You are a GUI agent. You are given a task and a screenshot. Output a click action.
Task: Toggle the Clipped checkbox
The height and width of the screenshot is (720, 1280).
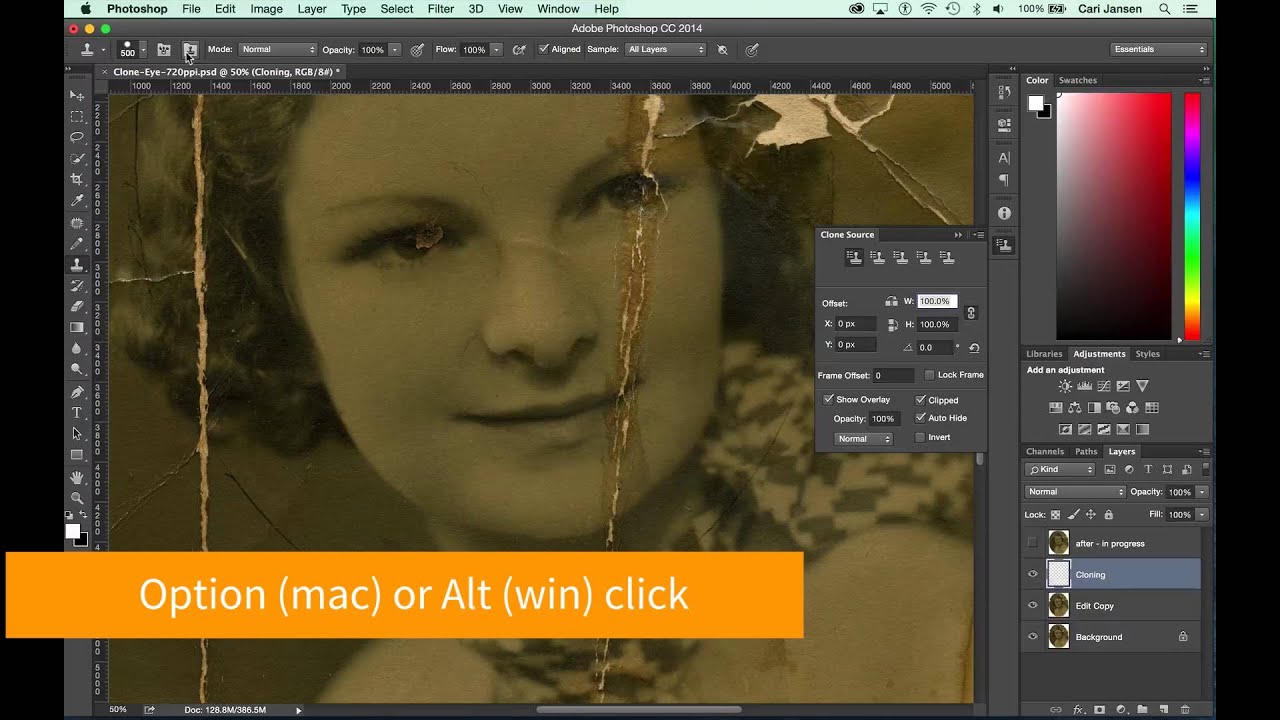coord(920,399)
